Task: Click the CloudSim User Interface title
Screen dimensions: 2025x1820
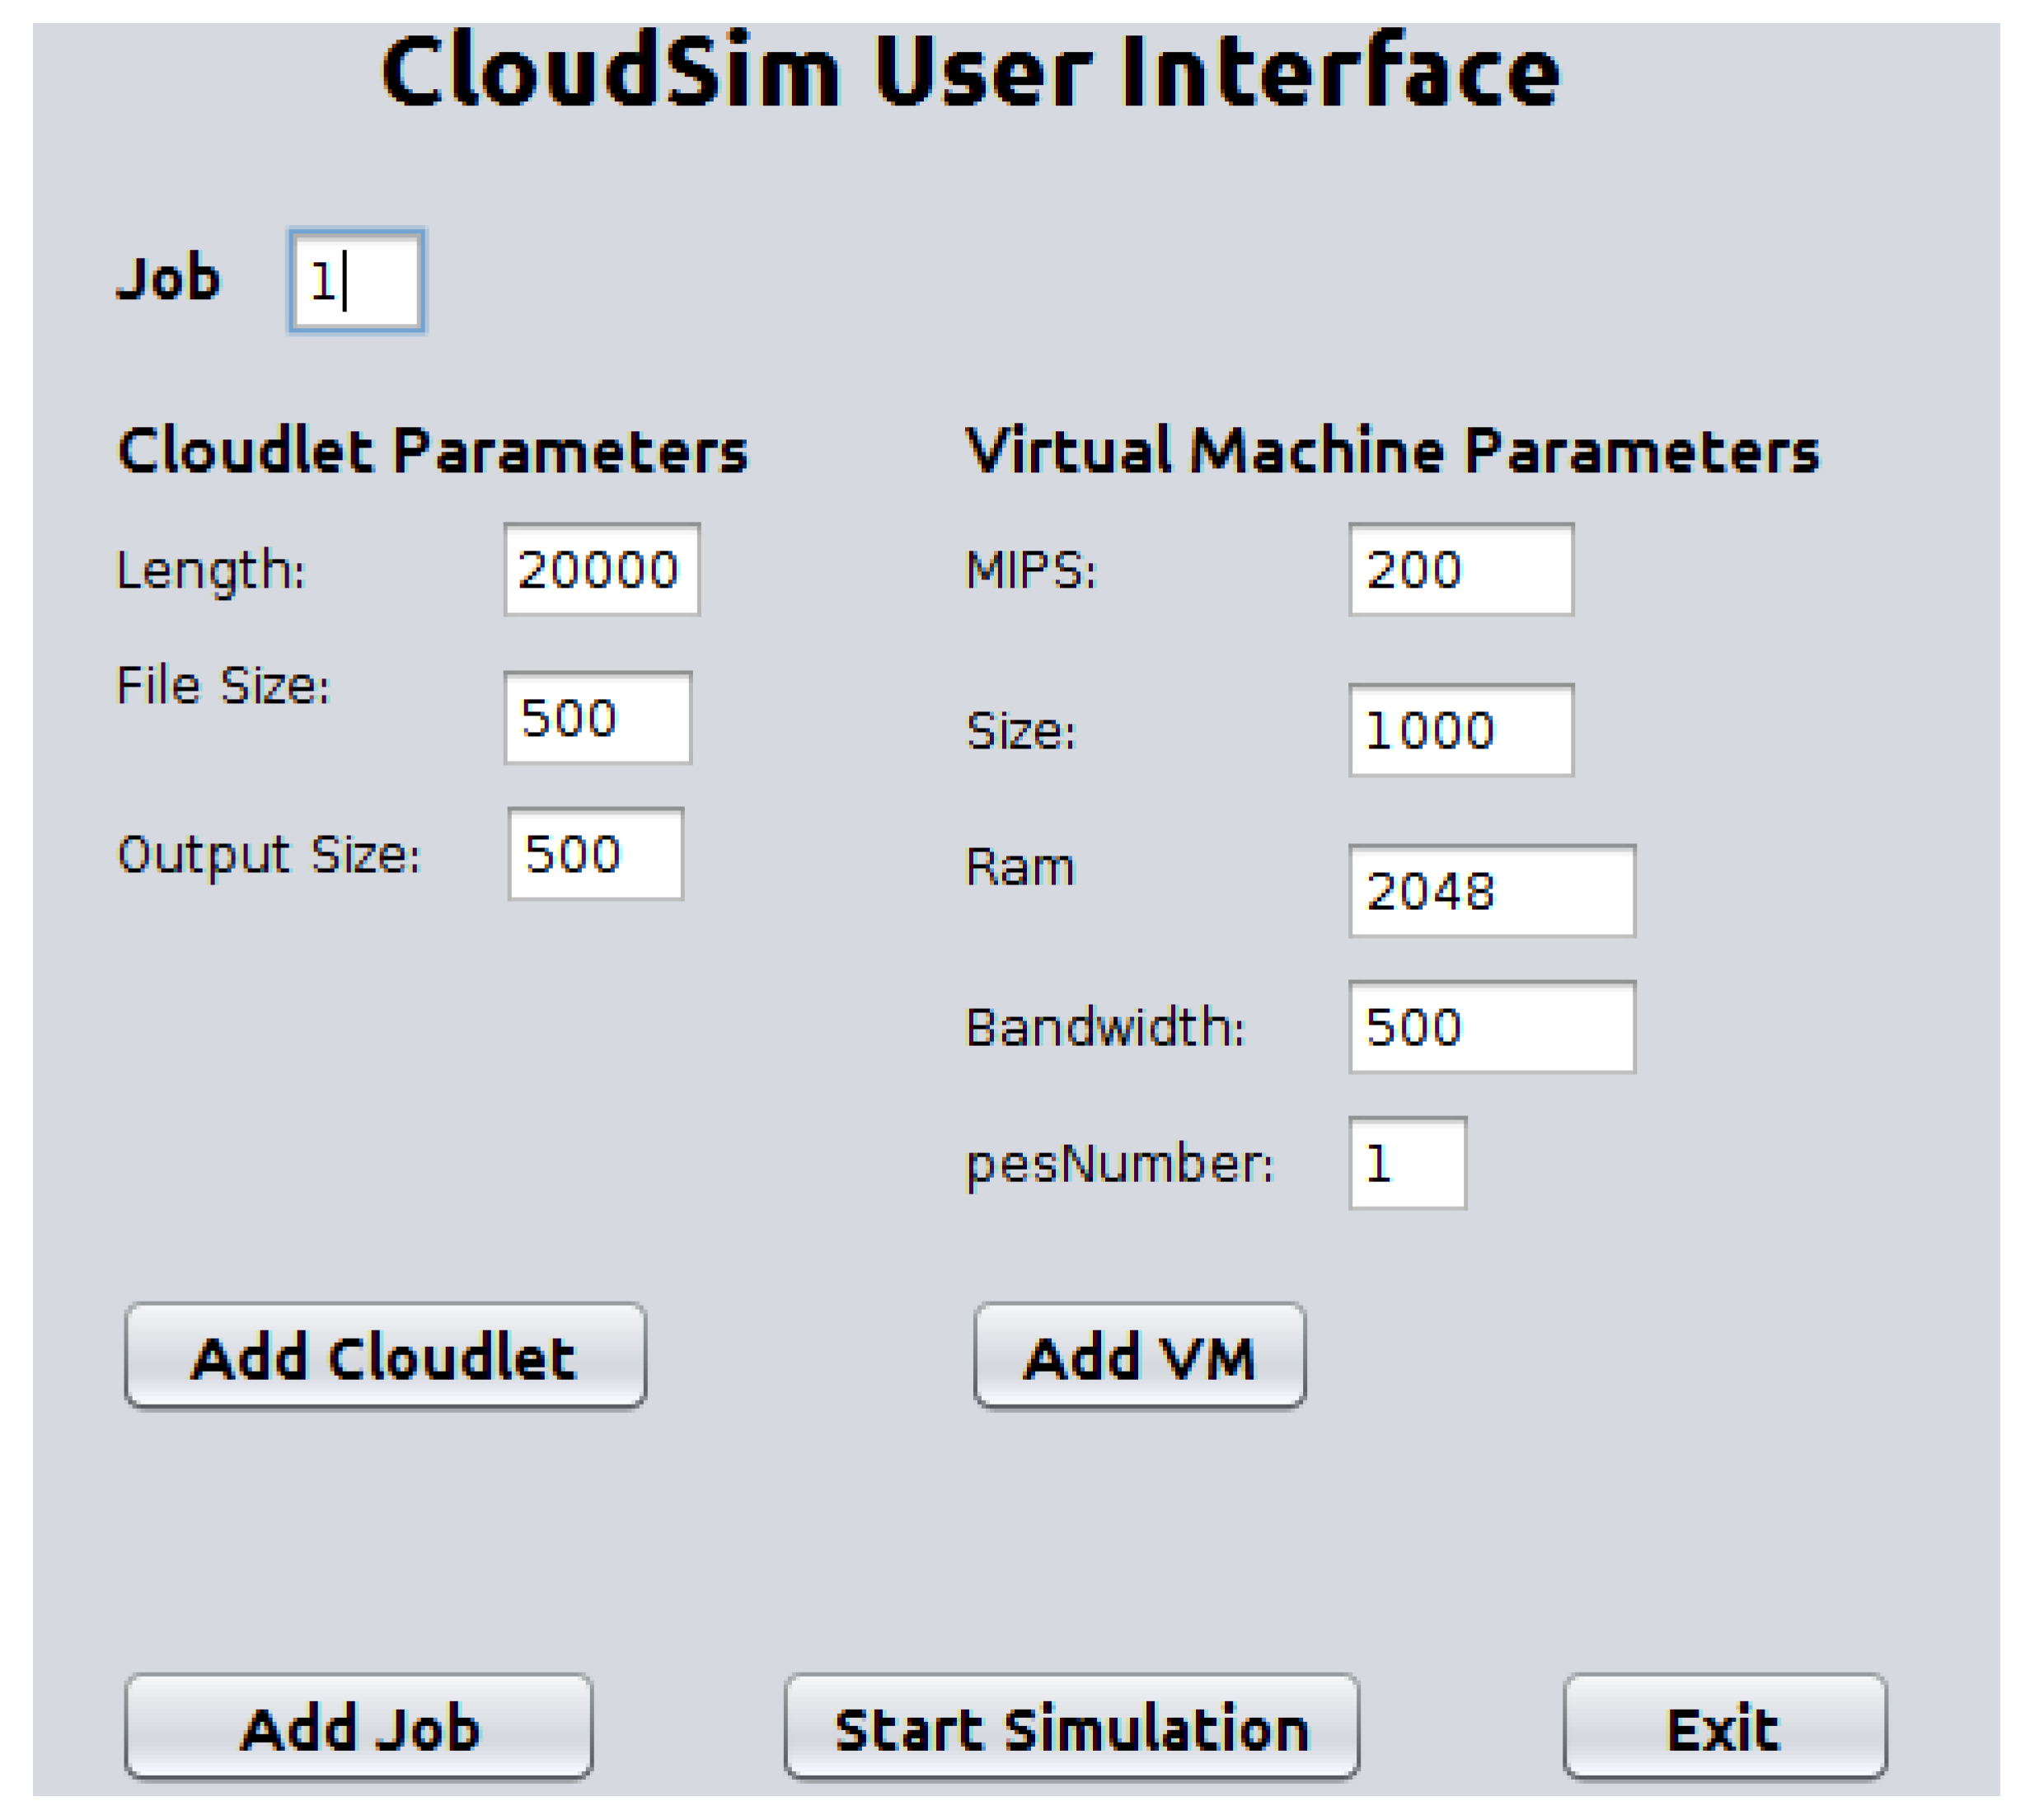Action: (x=970, y=70)
